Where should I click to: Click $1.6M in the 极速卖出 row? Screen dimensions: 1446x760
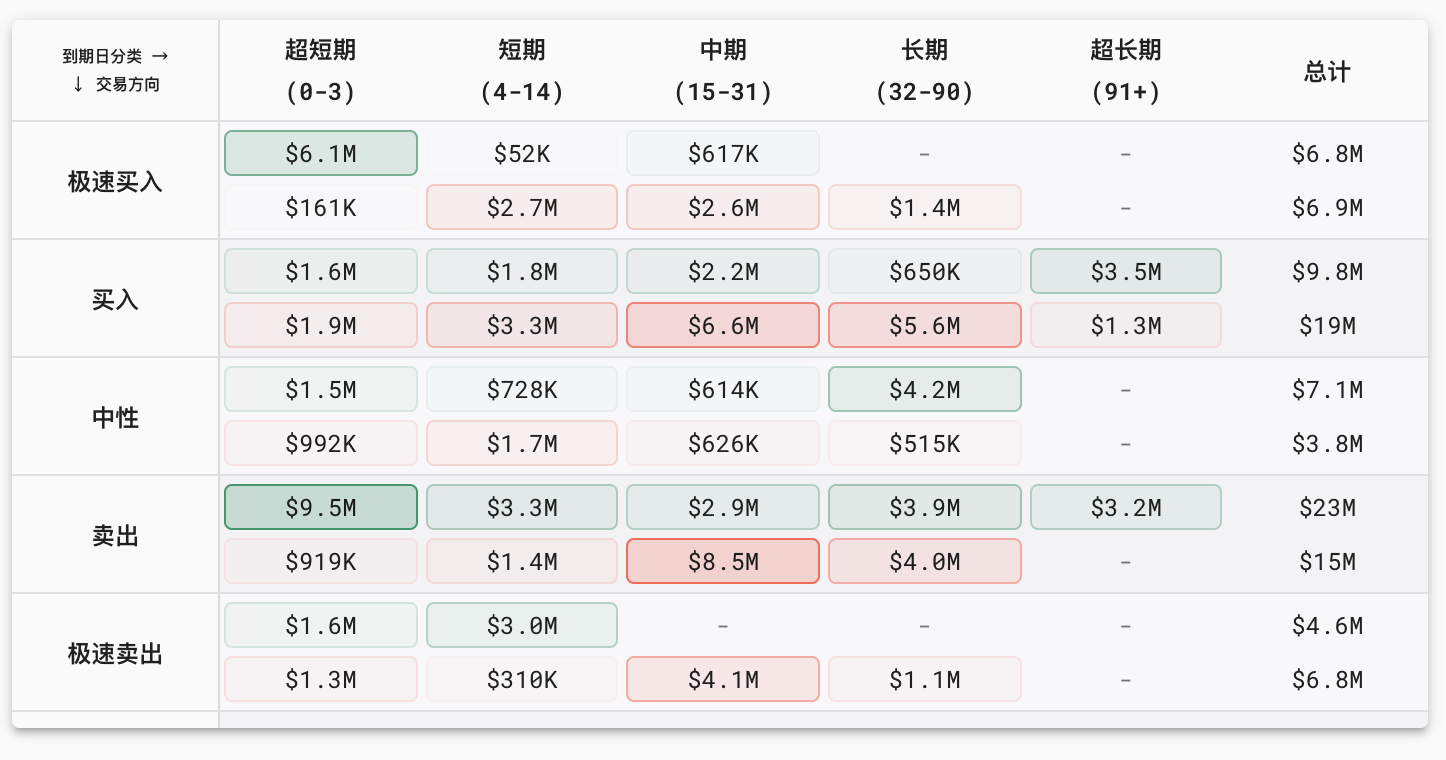click(x=321, y=625)
